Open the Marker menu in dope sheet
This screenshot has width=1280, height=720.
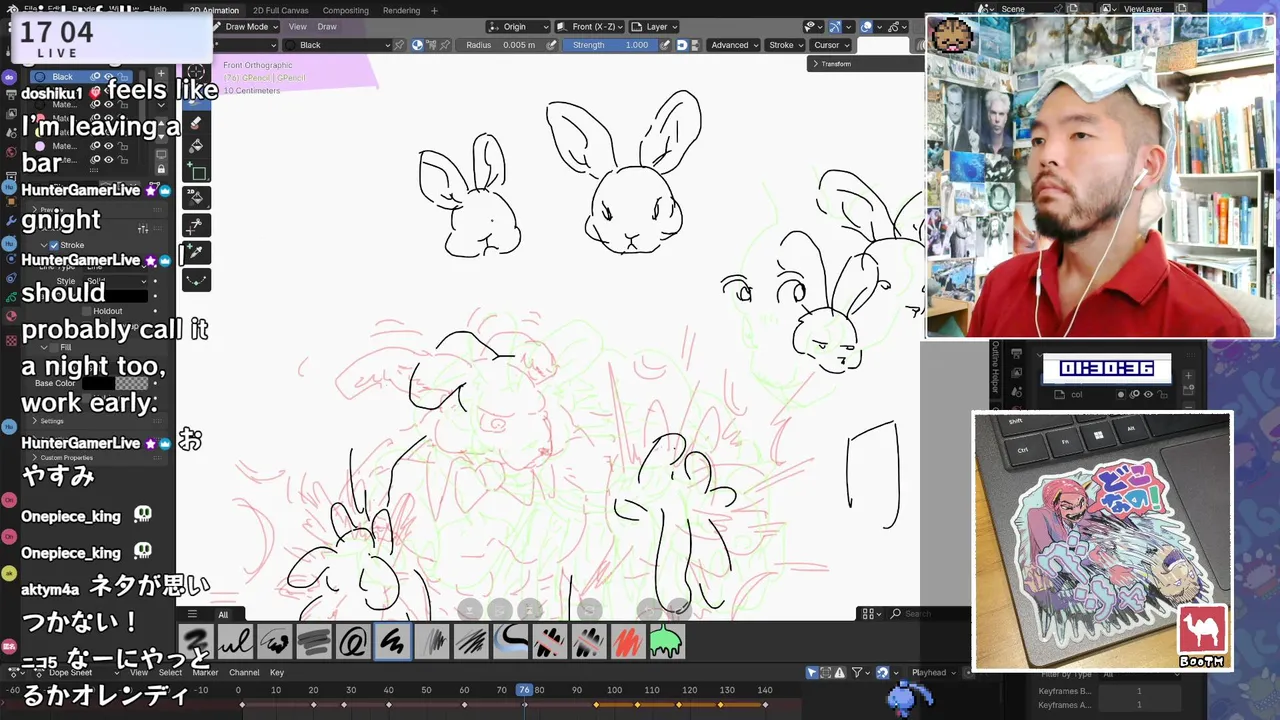coord(205,673)
